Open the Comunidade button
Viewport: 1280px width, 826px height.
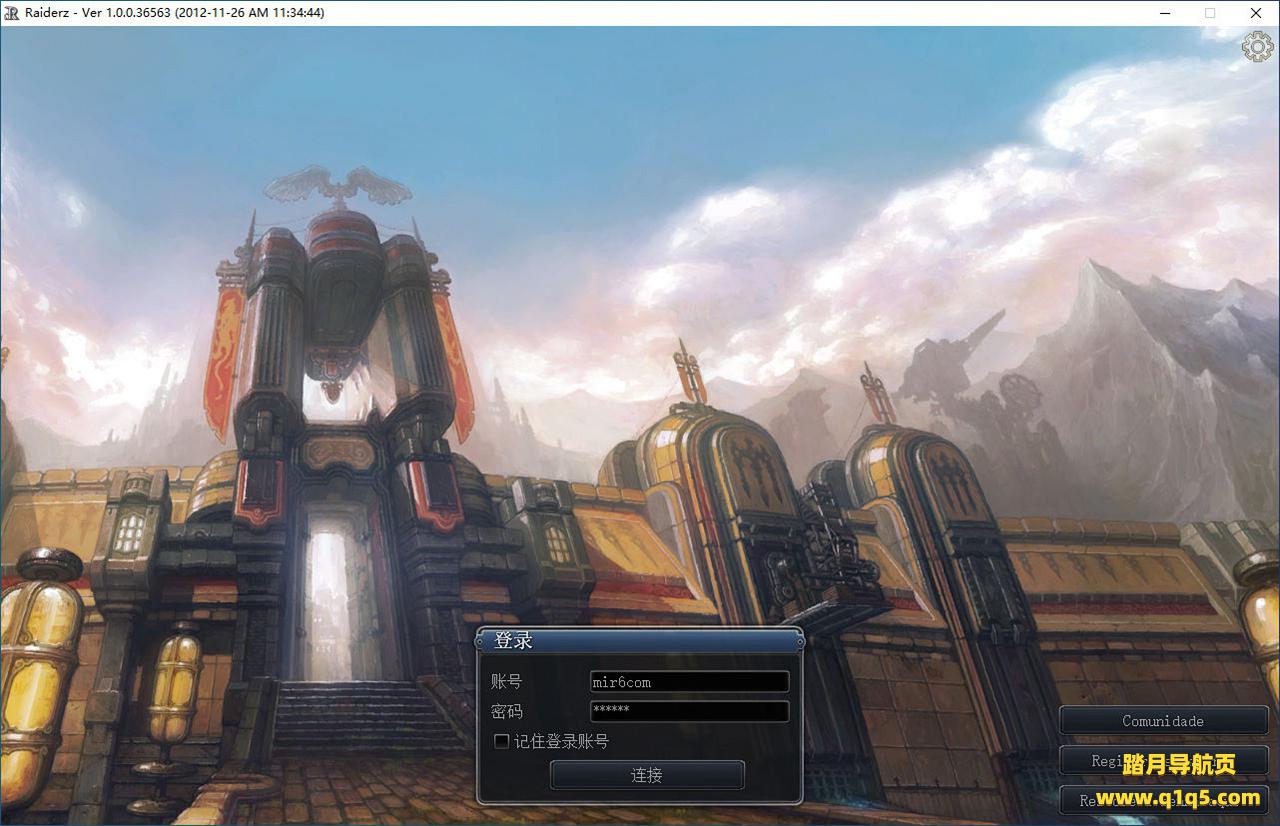pos(1163,720)
